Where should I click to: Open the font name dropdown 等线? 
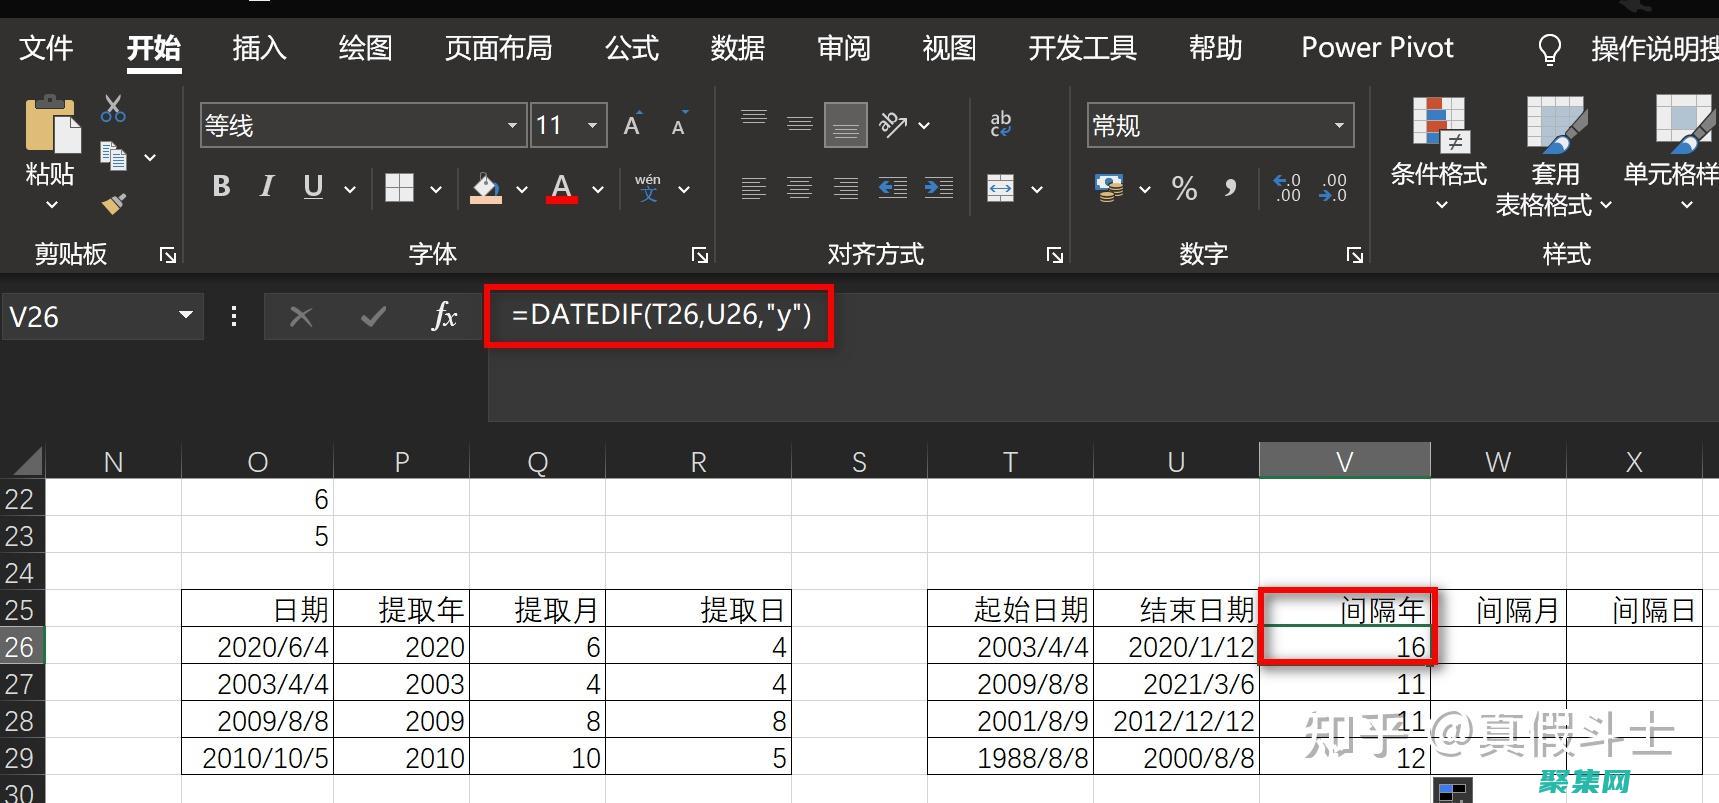click(511, 125)
